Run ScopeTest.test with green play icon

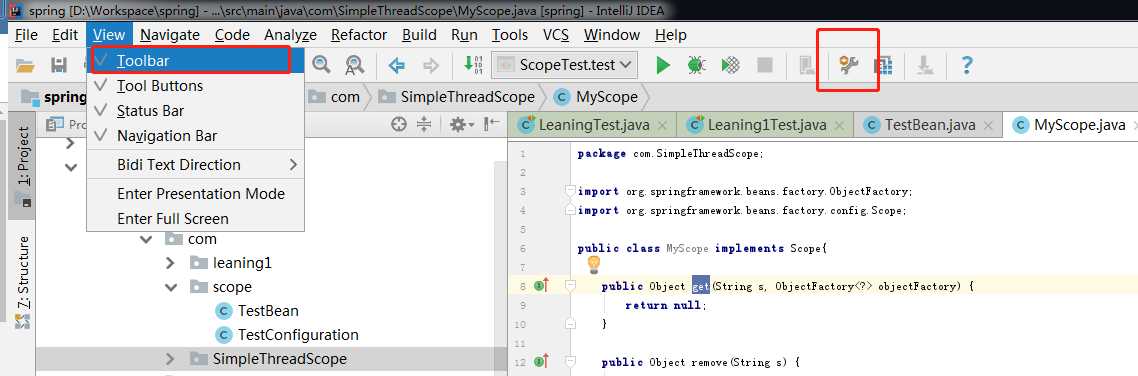663,65
